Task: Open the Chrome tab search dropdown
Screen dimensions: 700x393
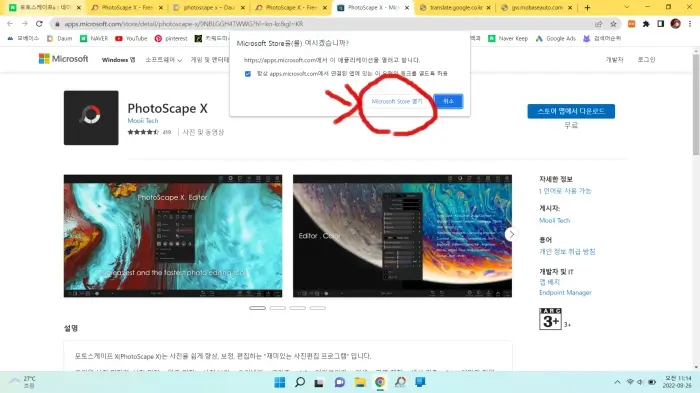Action: 626,7
